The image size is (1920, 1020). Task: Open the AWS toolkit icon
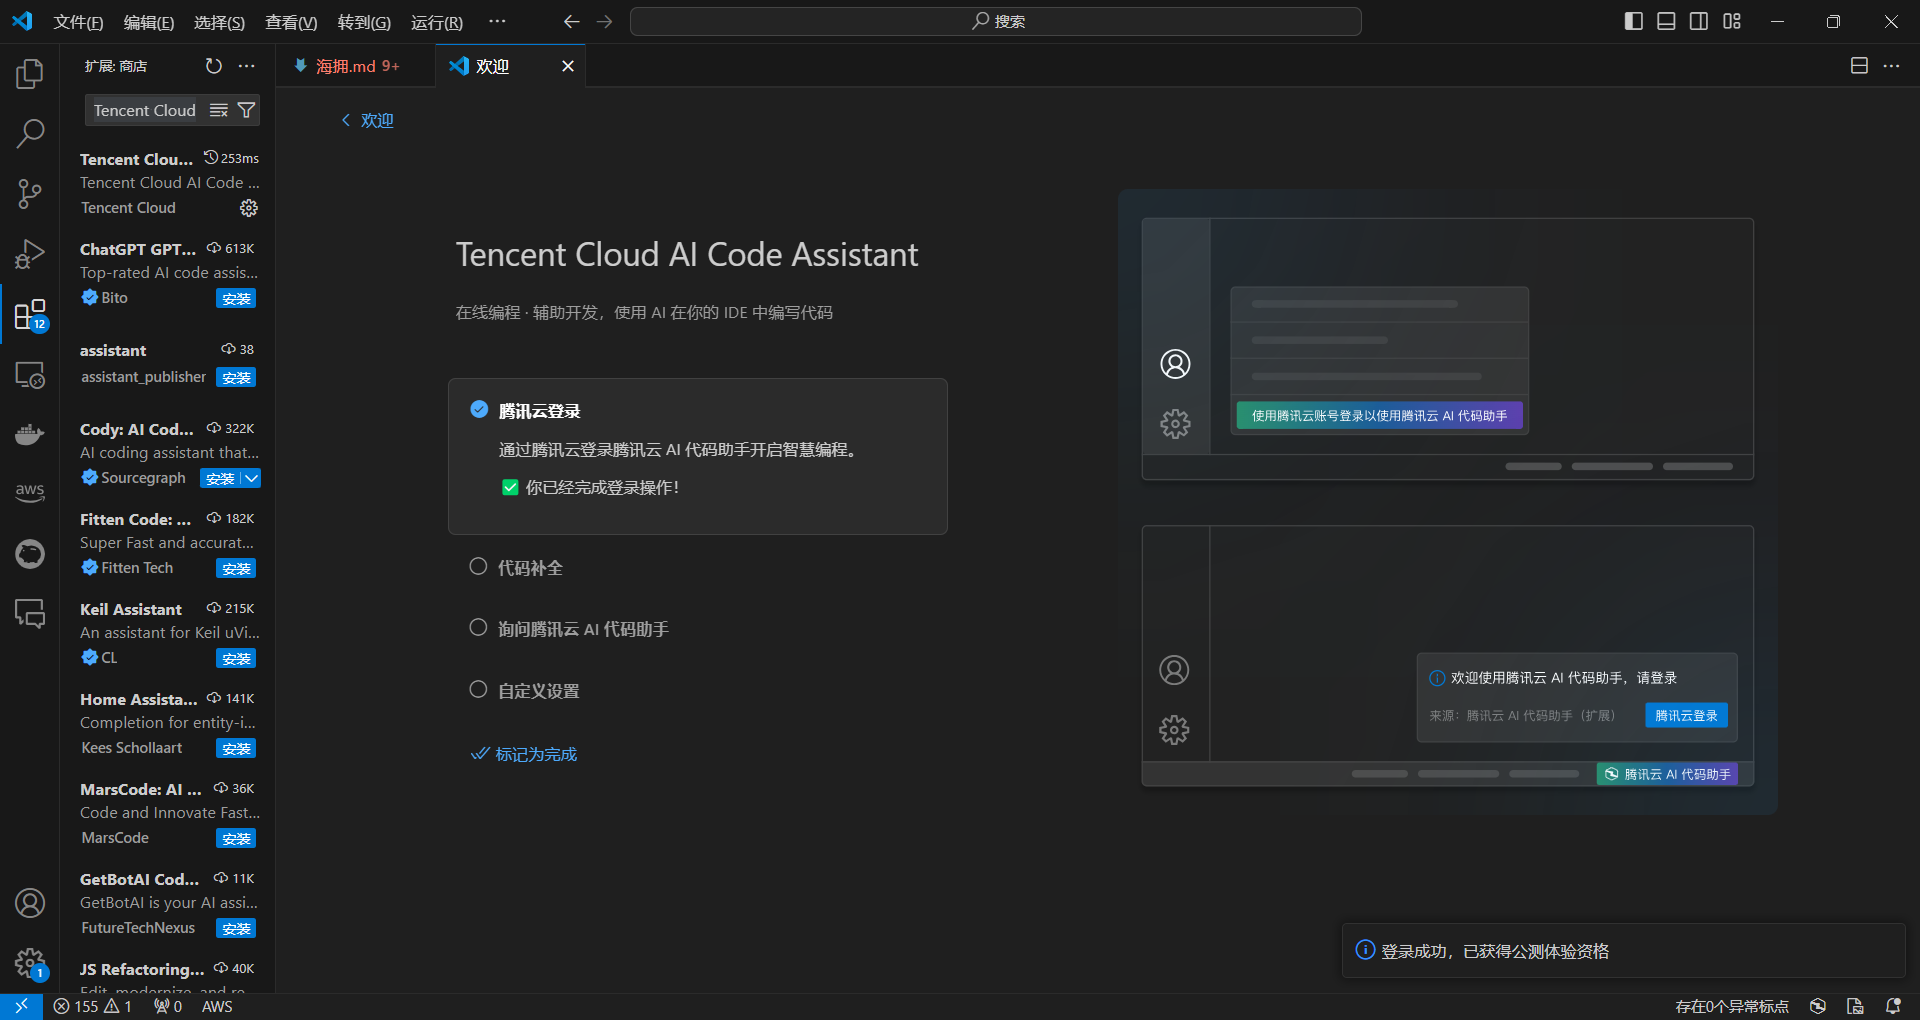(30, 493)
